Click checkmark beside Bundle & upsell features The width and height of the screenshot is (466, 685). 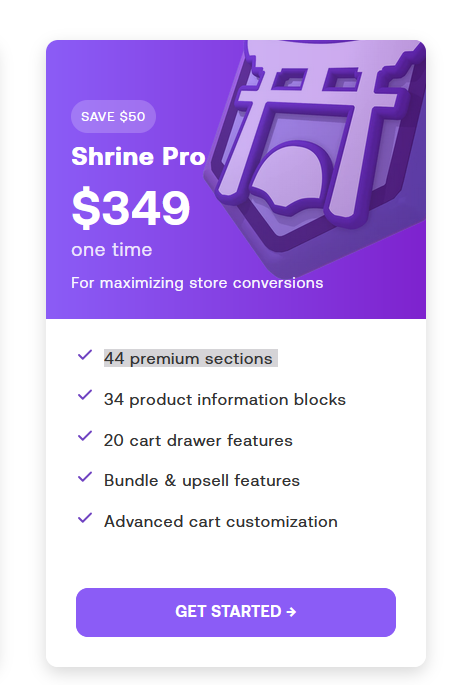point(85,477)
